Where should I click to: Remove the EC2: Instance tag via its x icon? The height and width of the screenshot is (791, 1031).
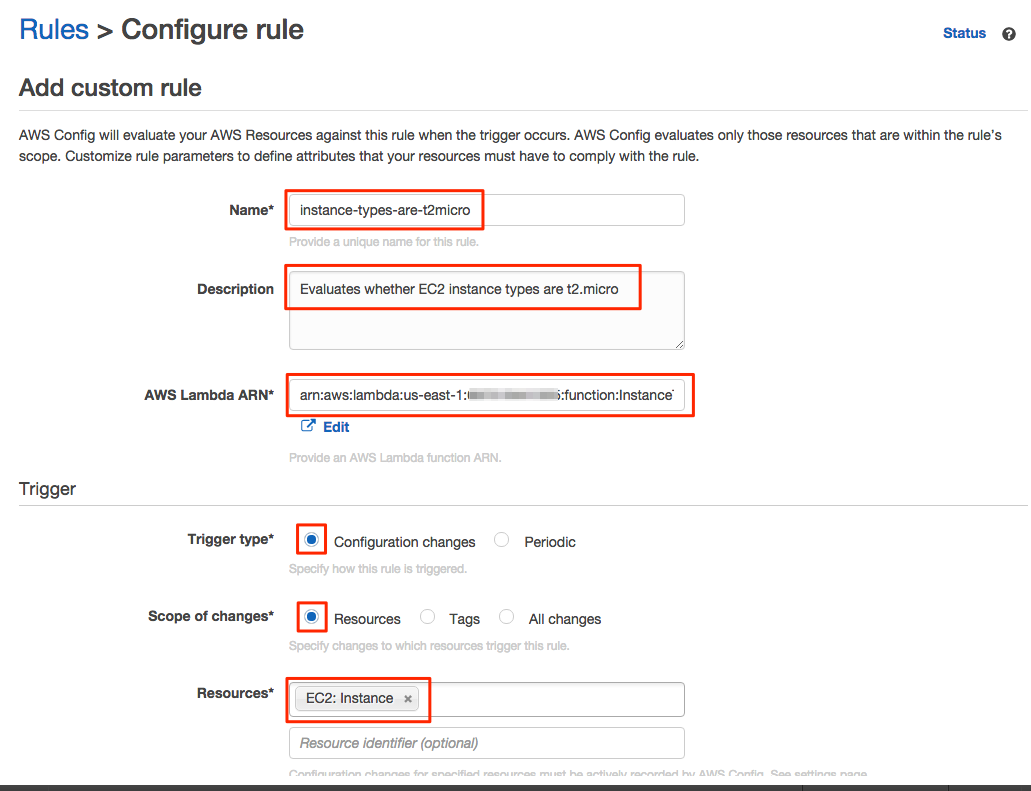tap(407, 699)
